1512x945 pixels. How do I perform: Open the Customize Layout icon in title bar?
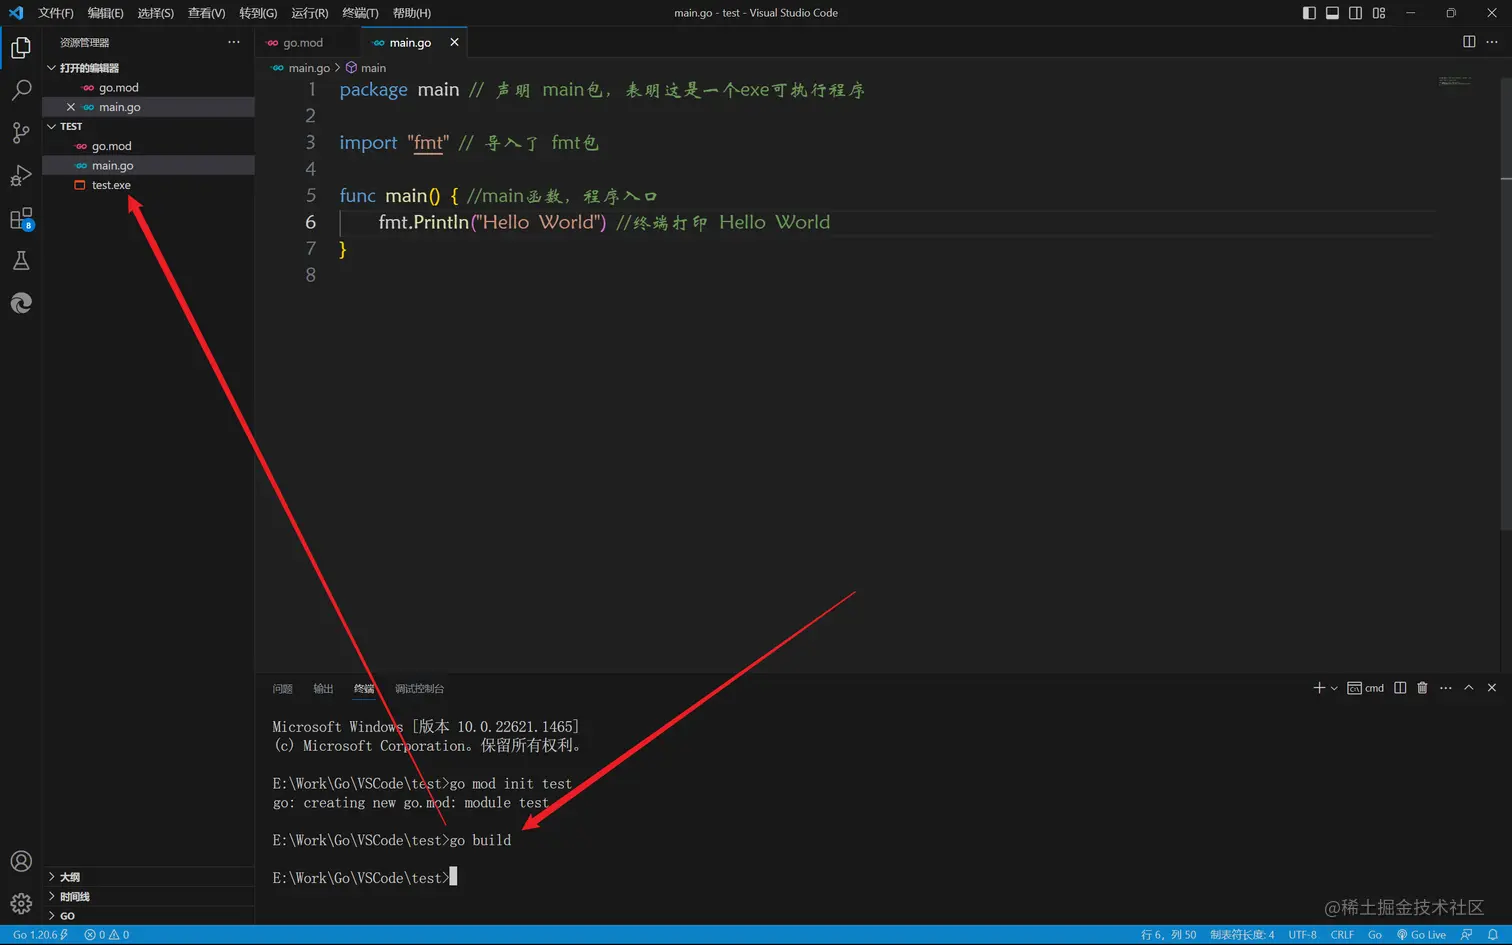[1379, 13]
